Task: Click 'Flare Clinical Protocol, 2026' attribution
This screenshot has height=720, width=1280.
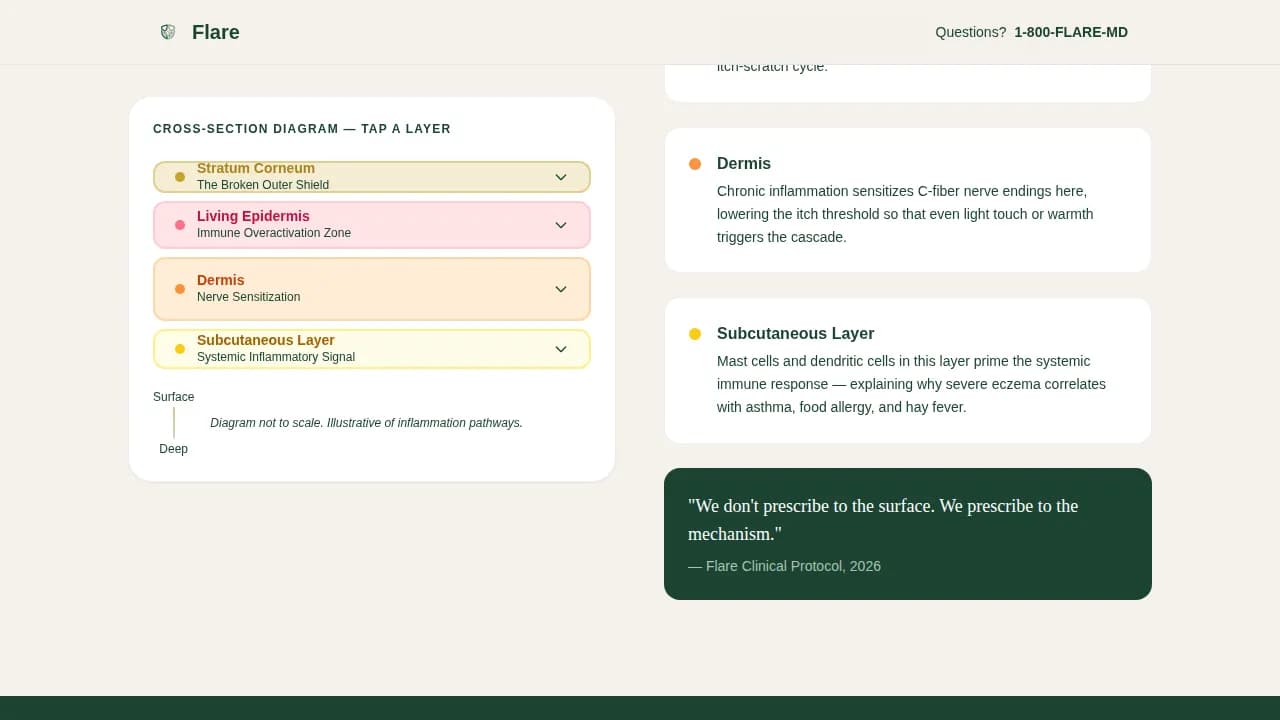Action: pyautogui.click(x=785, y=566)
